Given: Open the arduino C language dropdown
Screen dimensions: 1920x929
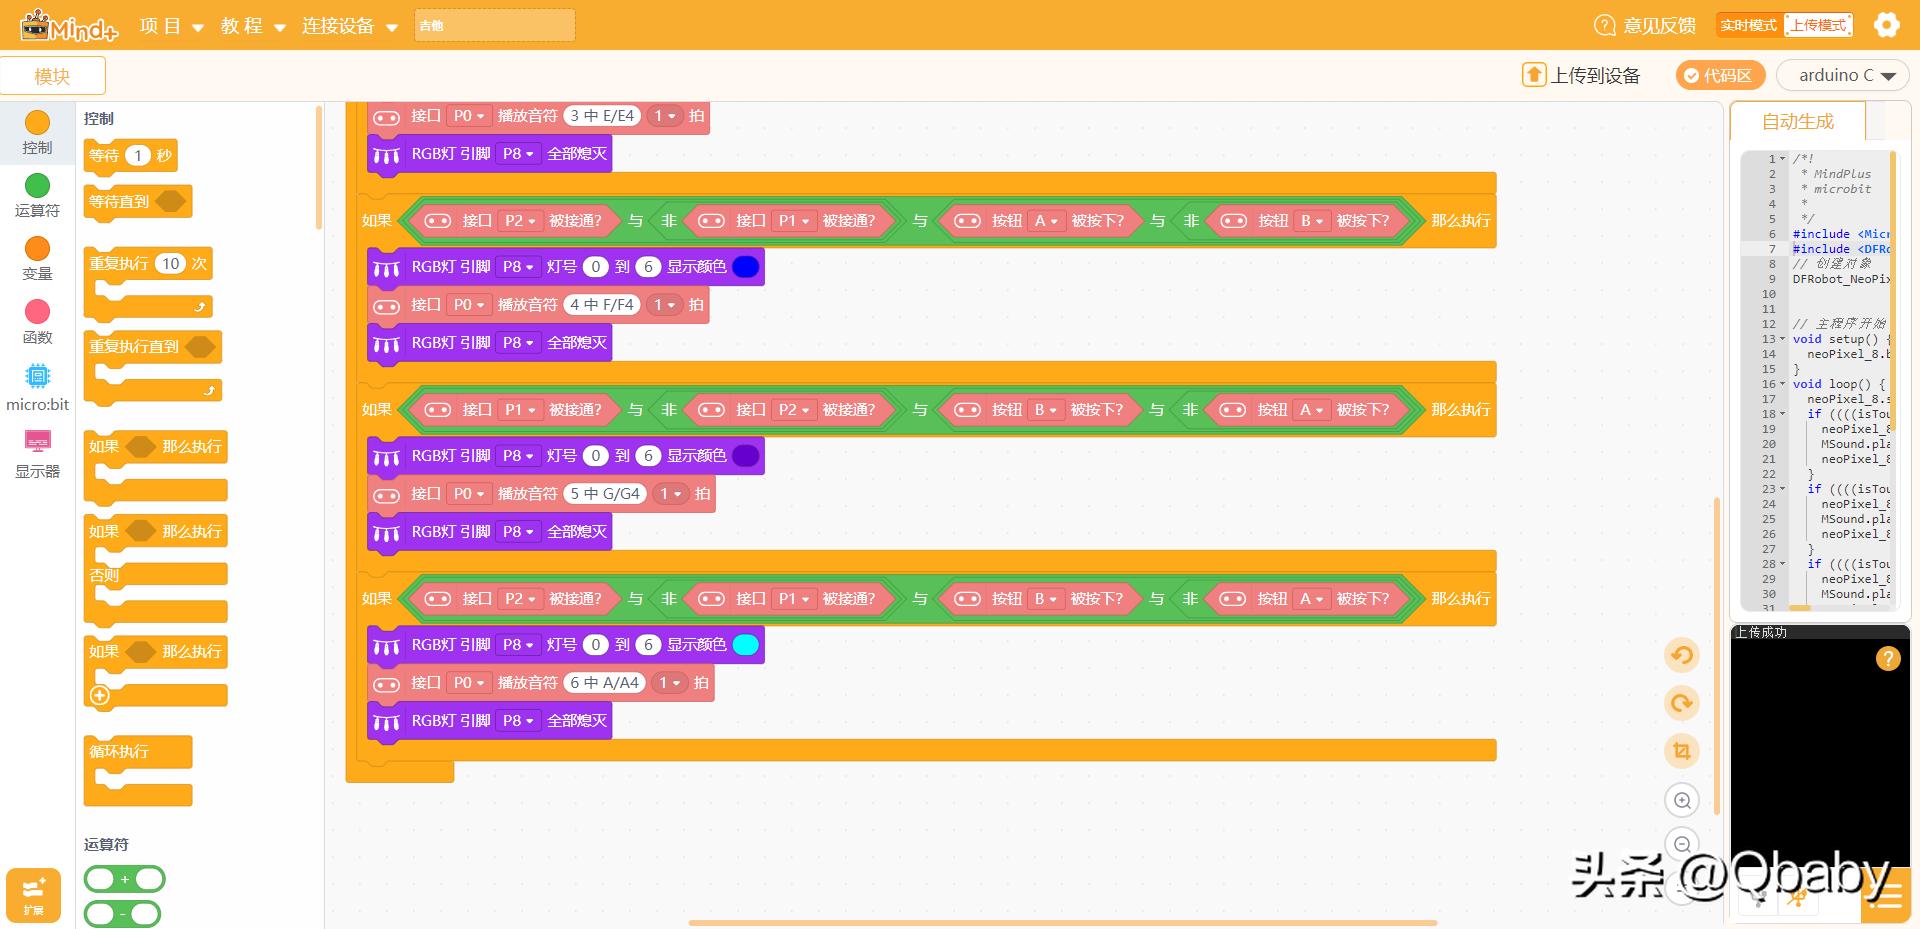Looking at the screenshot, I should point(1842,75).
